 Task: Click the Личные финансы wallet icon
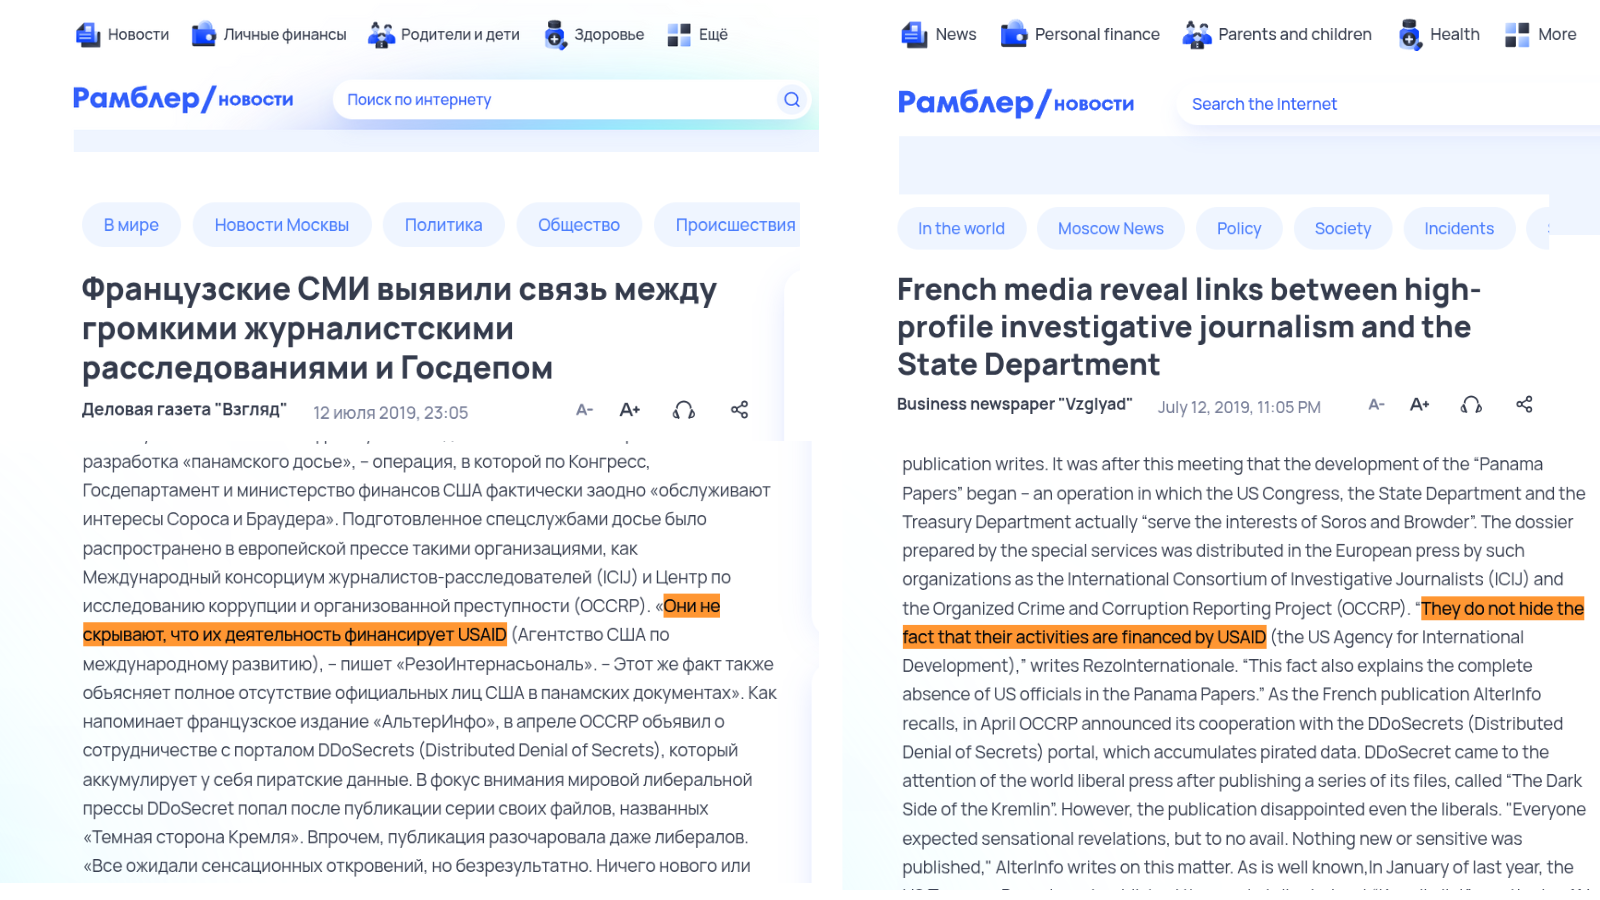pyautogui.click(x=204, y=34)
